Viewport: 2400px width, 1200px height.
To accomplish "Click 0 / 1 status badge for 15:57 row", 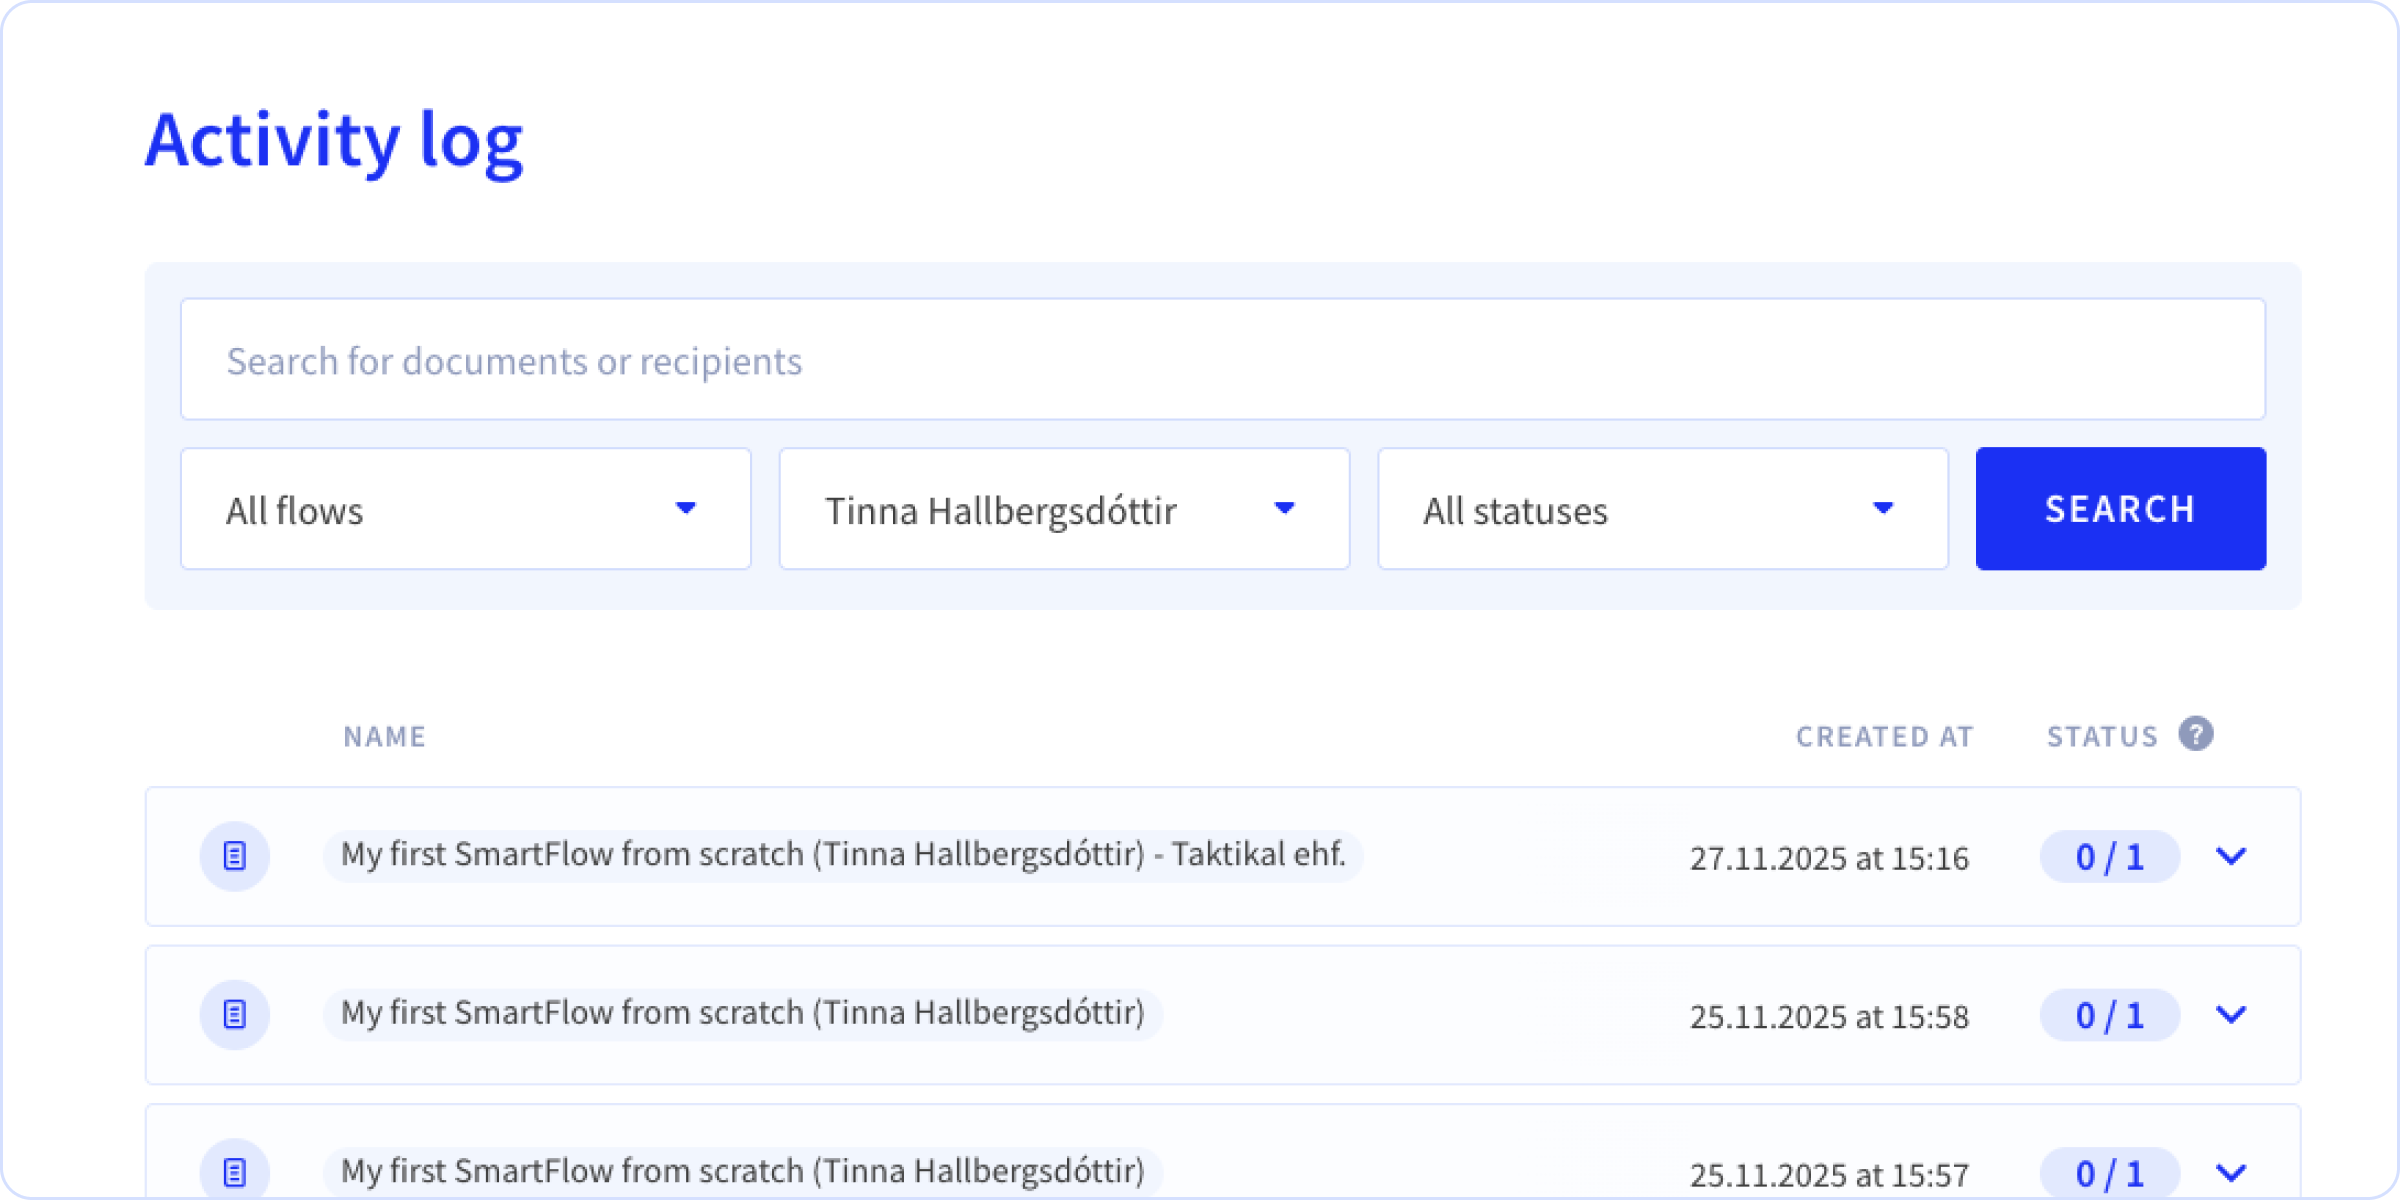I will click(2110, 1173).
